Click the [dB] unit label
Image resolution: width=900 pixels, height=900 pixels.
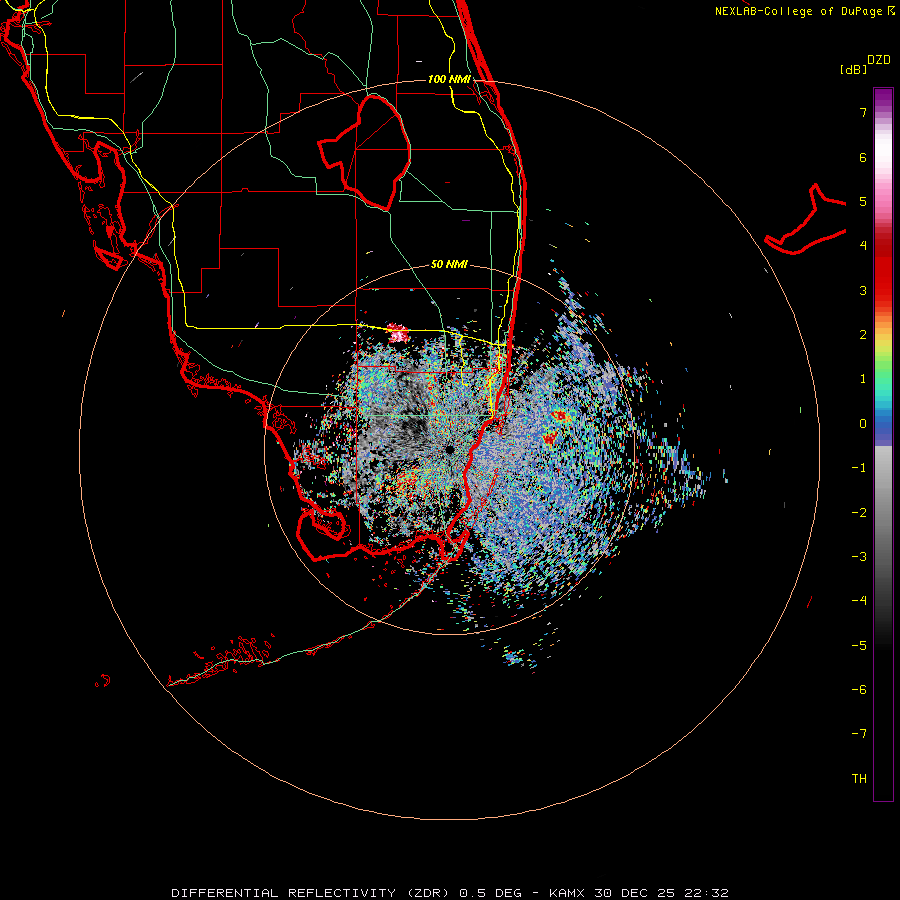(853, 69)
